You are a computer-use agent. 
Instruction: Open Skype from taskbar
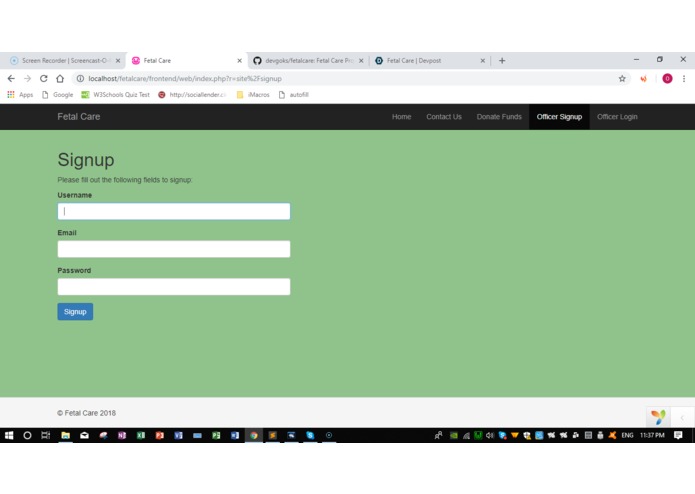pyautogui.click(x=310, y=436)
